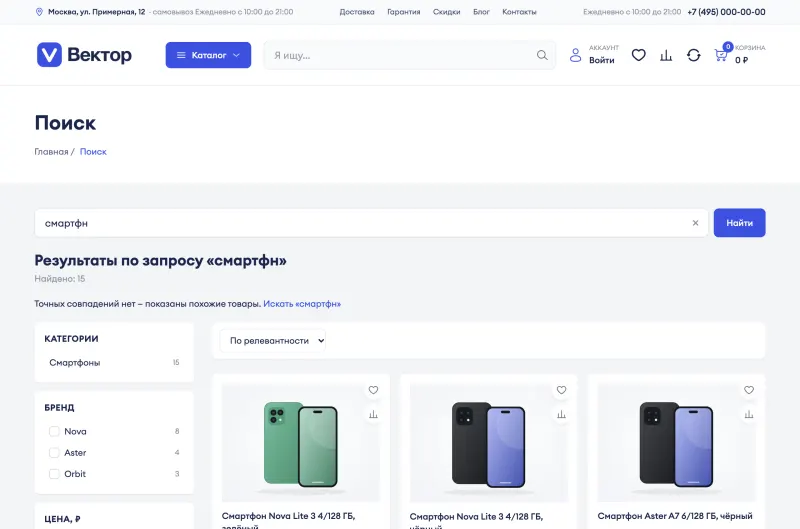Screen dimensions: 800x529
Task: Click the Вектор logo
Action: tap(84, 55)
